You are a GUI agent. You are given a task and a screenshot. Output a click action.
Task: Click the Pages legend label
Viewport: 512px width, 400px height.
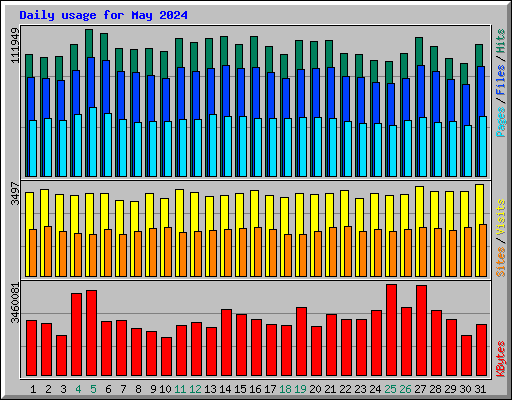[501, 122]
